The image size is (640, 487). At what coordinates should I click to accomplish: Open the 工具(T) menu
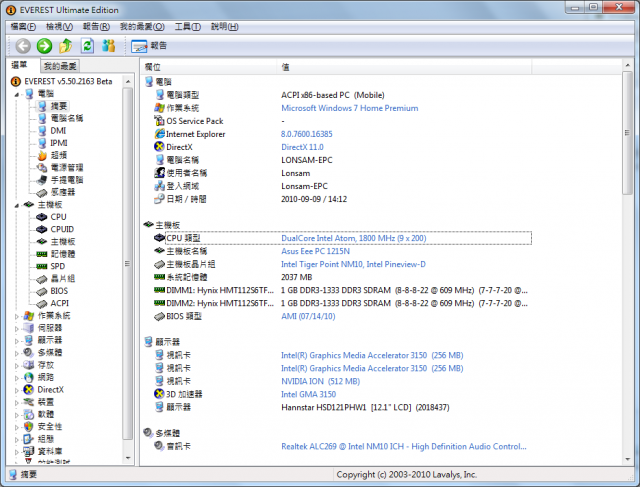pos(188,27)
